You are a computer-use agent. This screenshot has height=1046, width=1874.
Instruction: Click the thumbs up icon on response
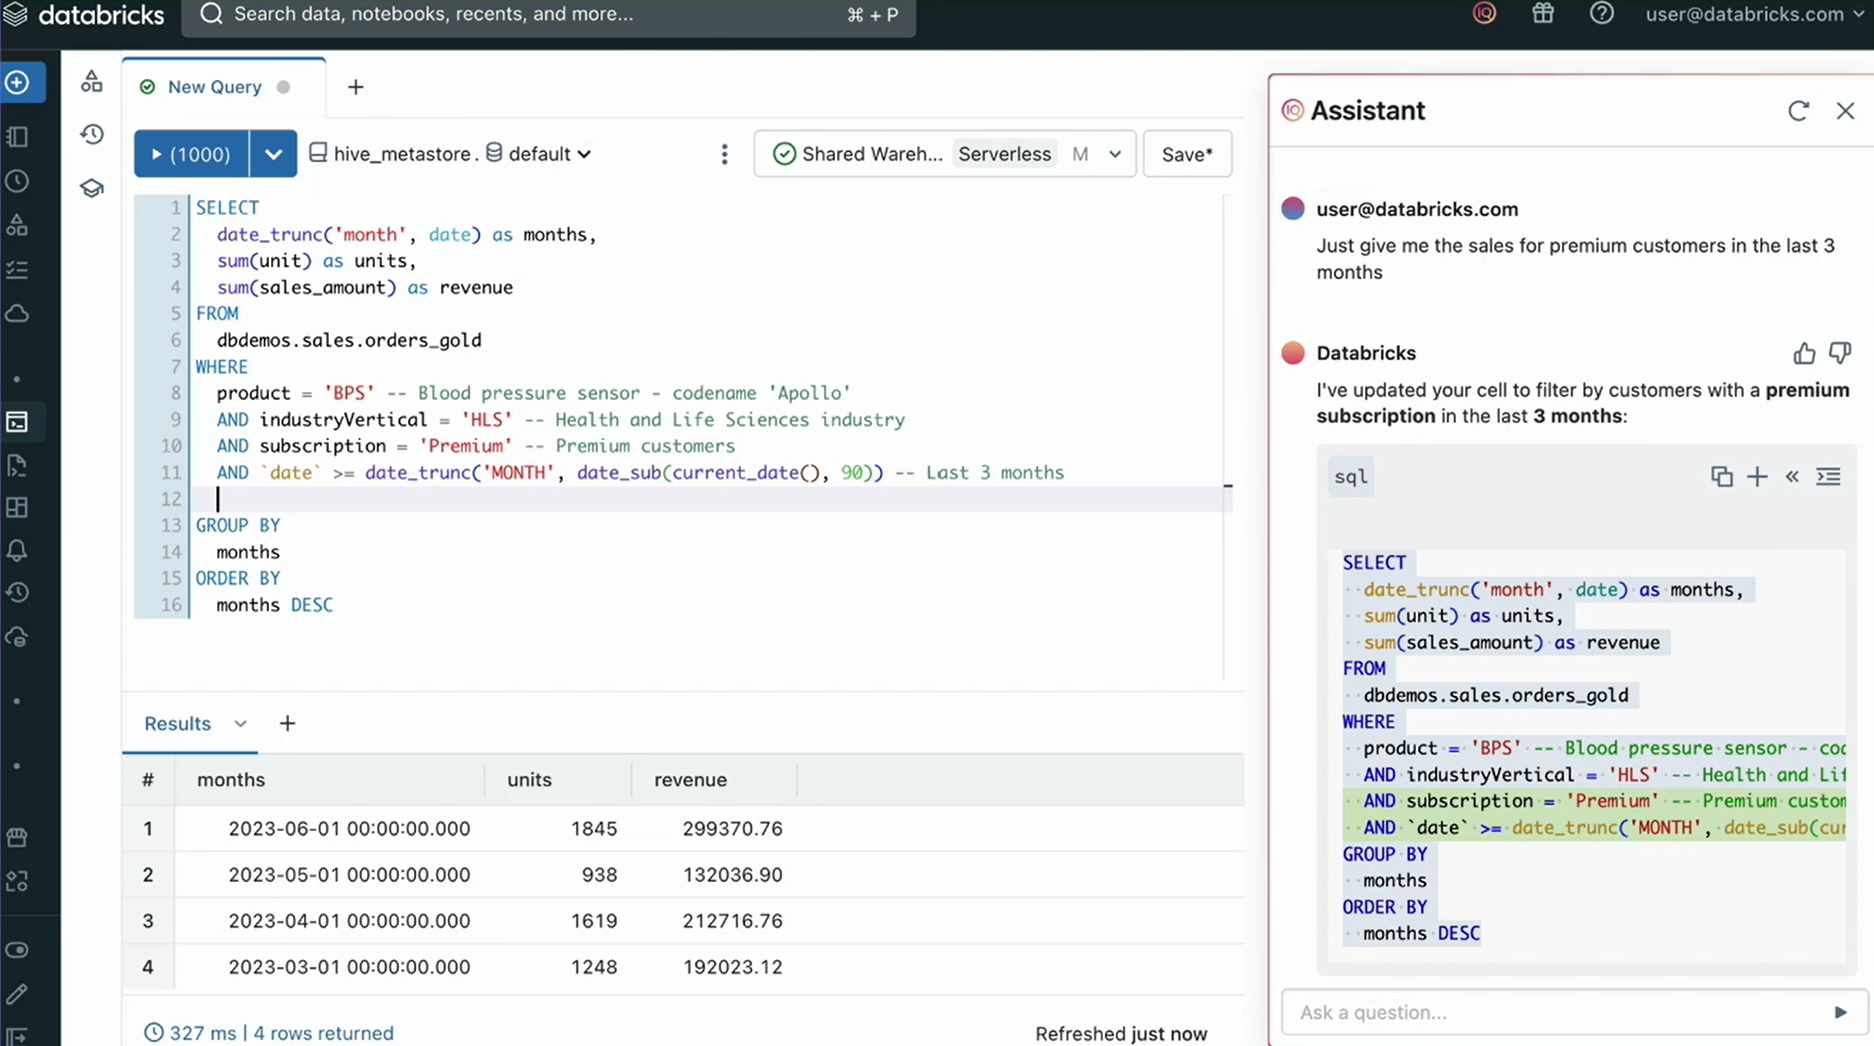pyautogui.click(x=1803, y=353)
